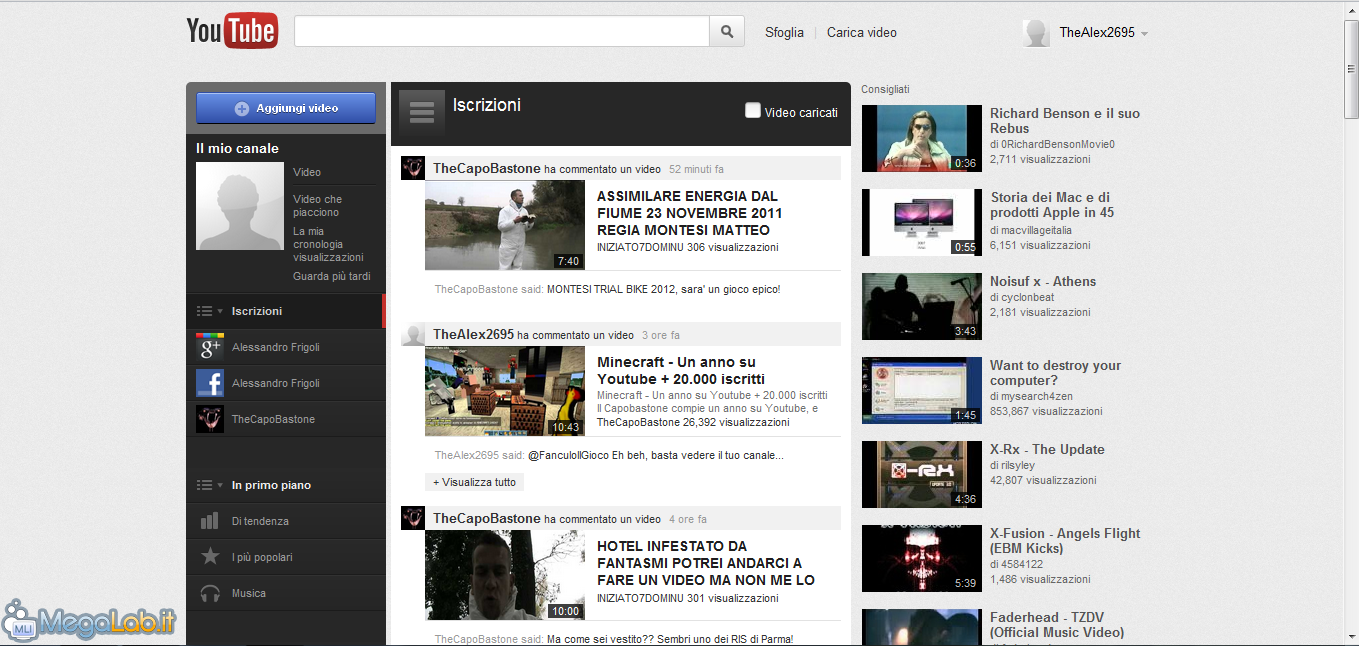
Task: Open Minecraft - Un anno su Youtube title
Action: [681, 370]
